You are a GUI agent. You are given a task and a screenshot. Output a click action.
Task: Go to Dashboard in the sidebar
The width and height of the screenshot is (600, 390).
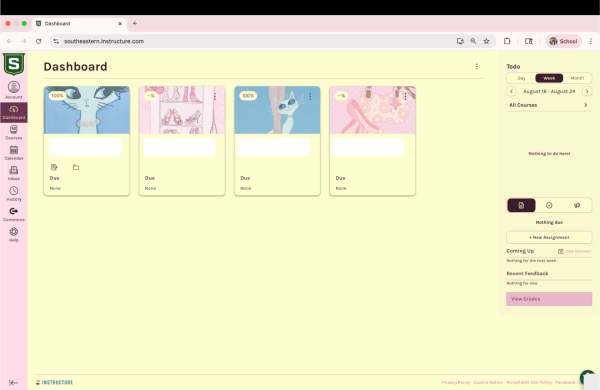[14, 112]
